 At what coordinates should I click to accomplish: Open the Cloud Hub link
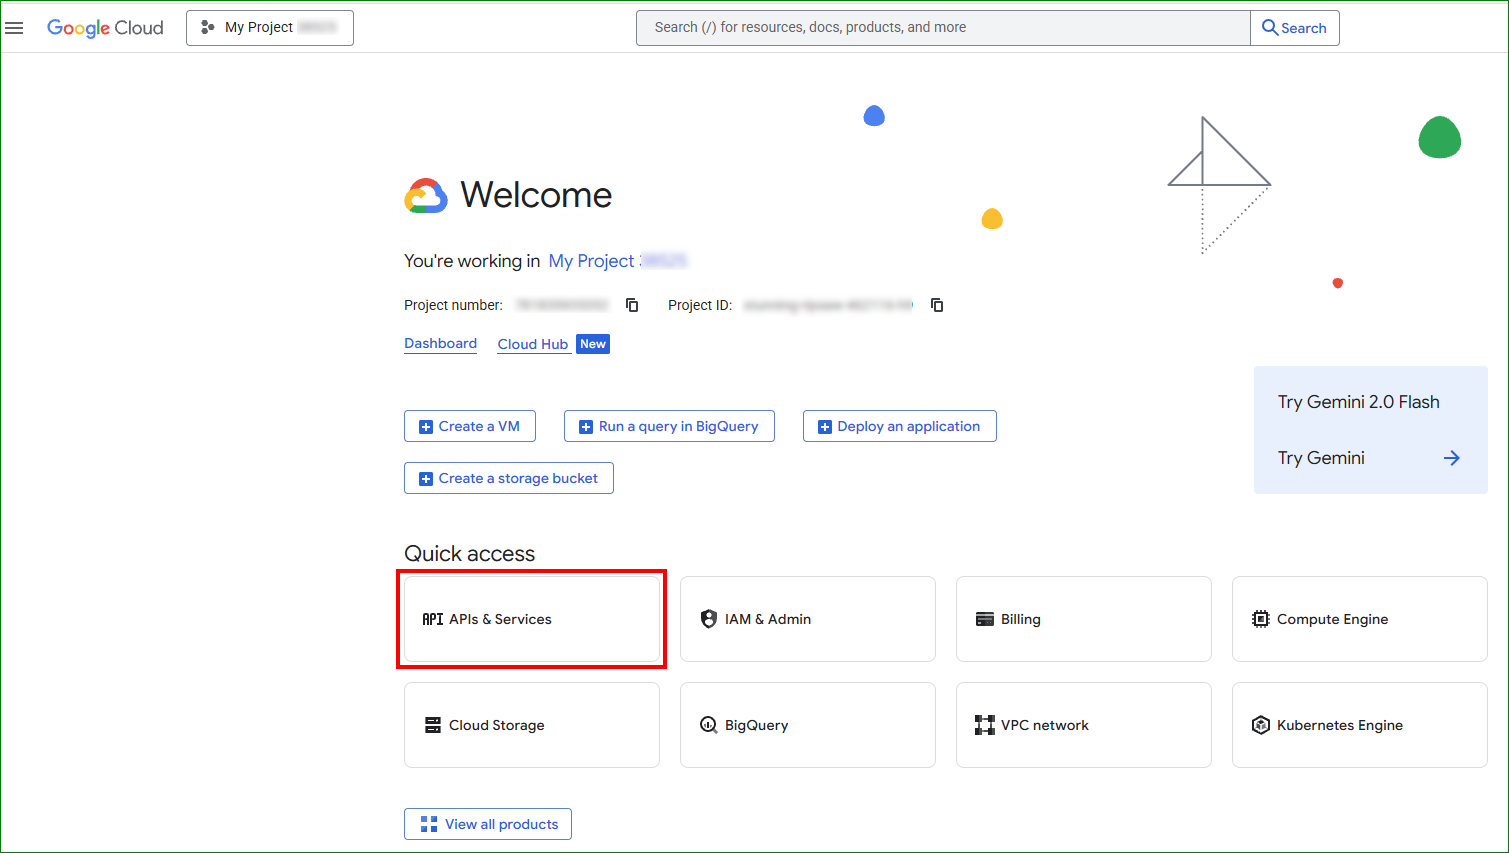point(532,344)
